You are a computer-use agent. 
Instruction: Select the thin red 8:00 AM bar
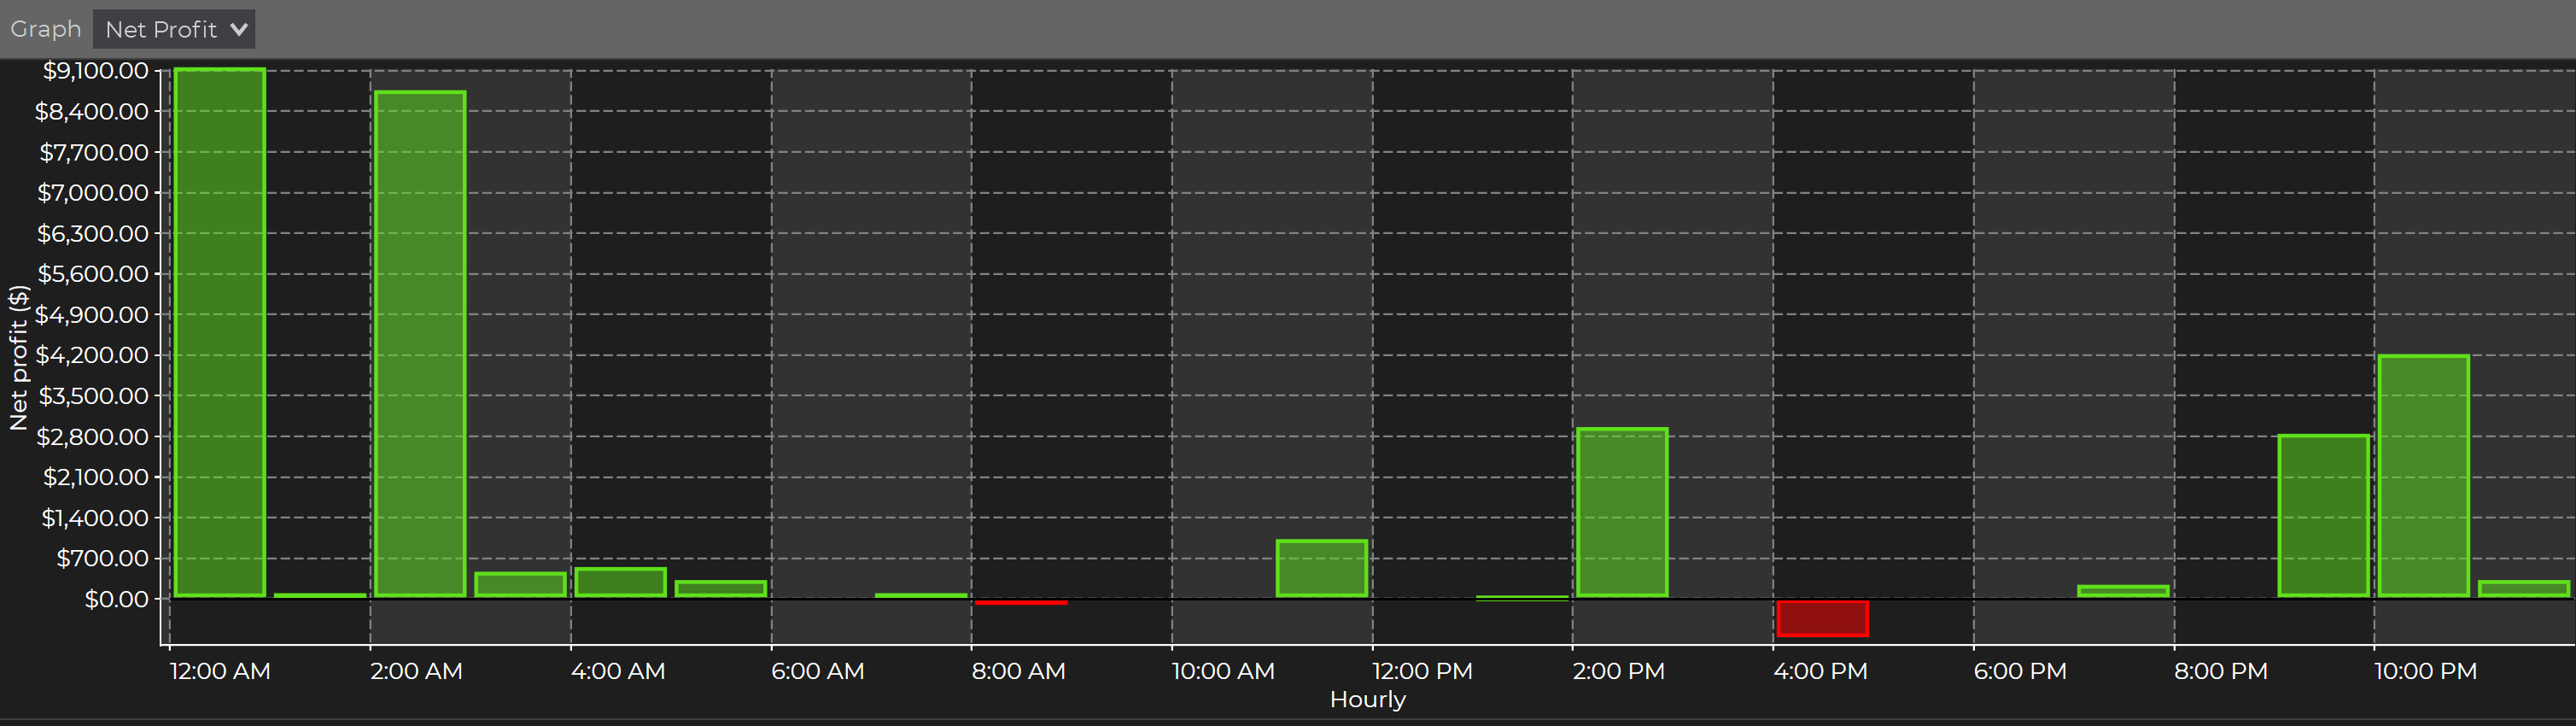[x=1021, y=602]
